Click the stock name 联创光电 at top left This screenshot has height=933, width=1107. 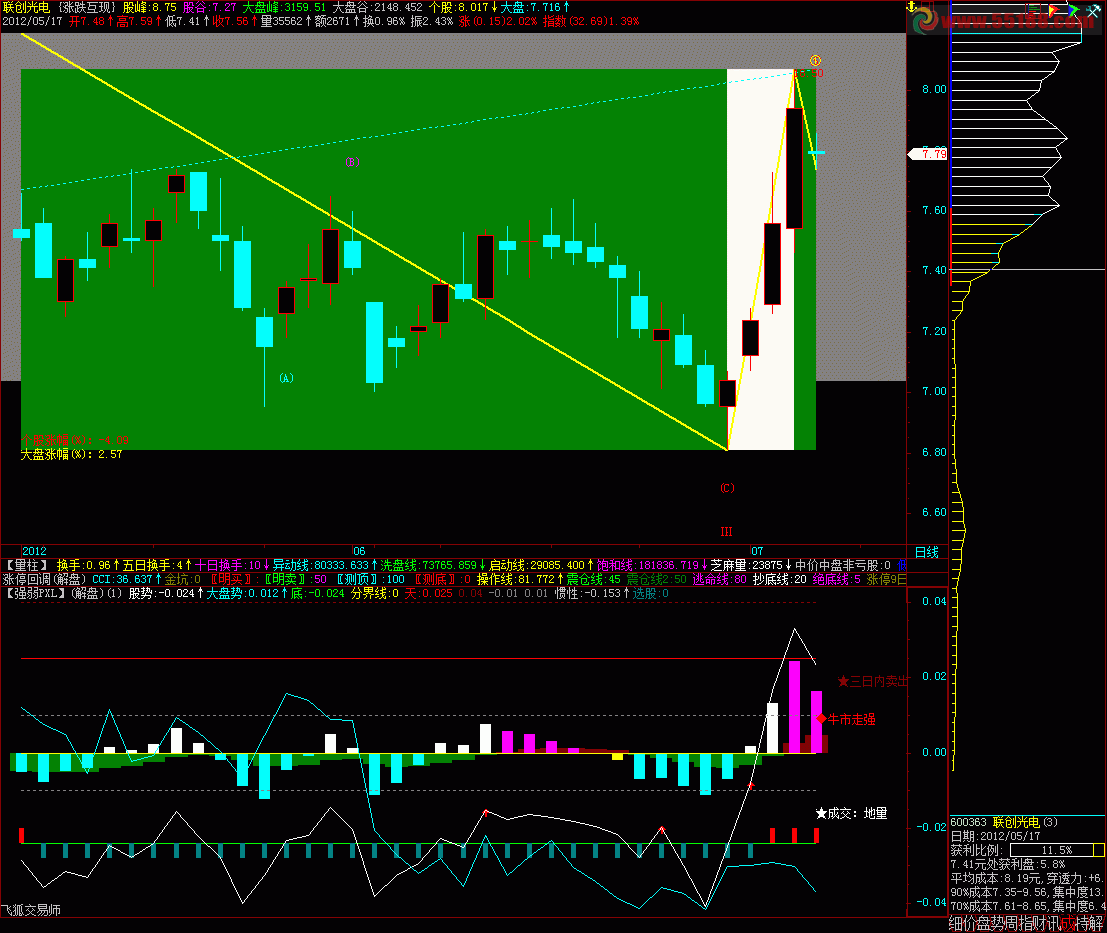point(26,7)
